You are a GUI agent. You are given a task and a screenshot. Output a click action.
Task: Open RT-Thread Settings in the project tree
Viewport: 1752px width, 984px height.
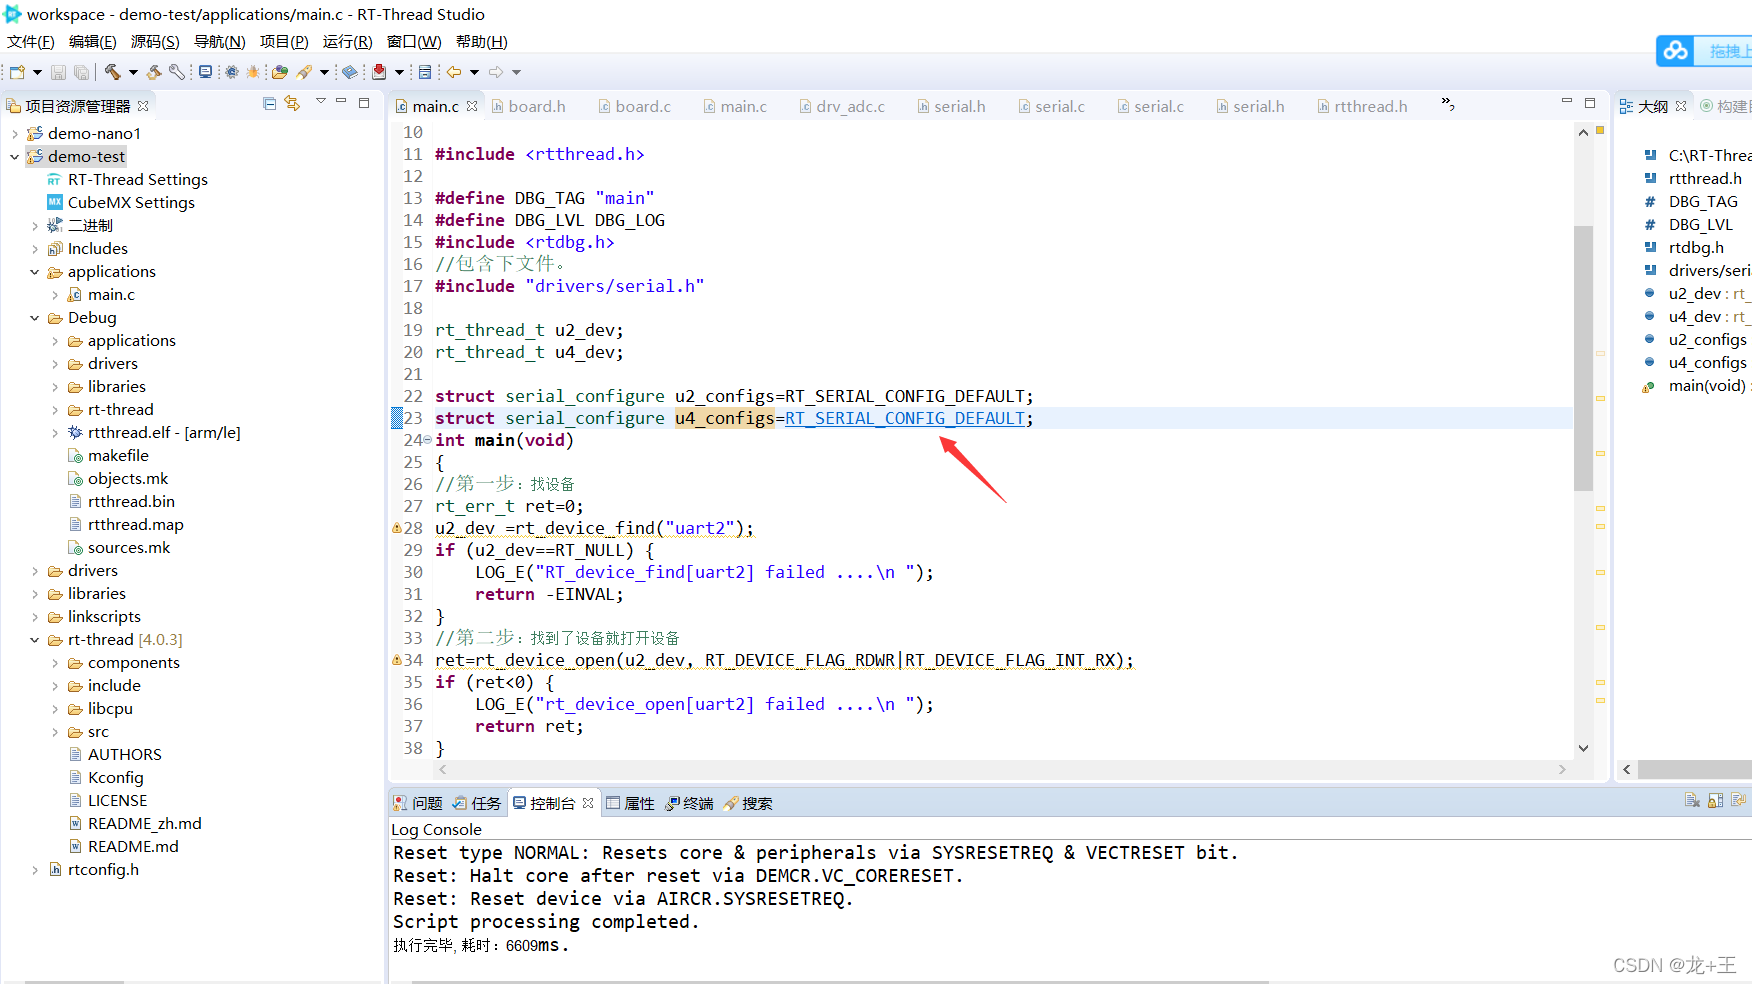pos(138,180)
